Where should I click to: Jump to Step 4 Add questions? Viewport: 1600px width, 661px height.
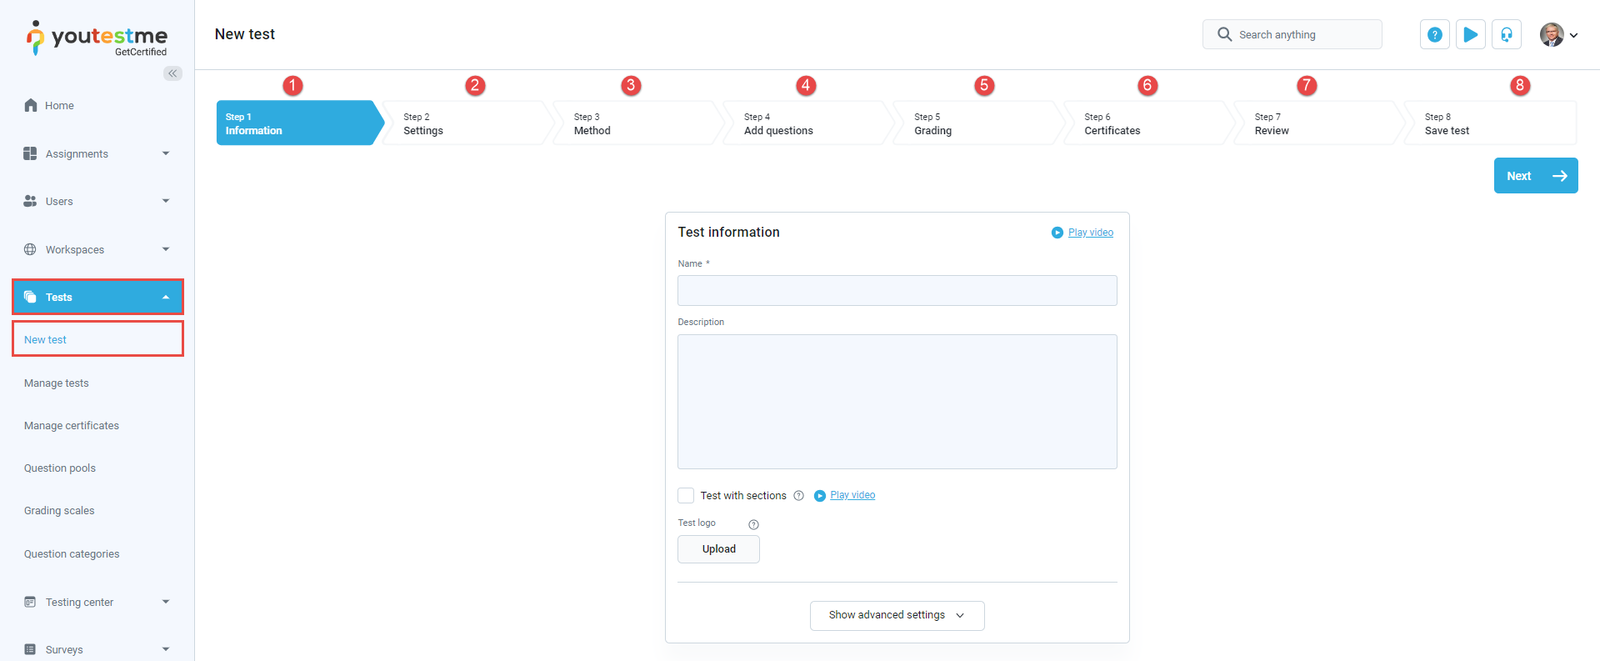pyautogui.click(x=806, y=124)
